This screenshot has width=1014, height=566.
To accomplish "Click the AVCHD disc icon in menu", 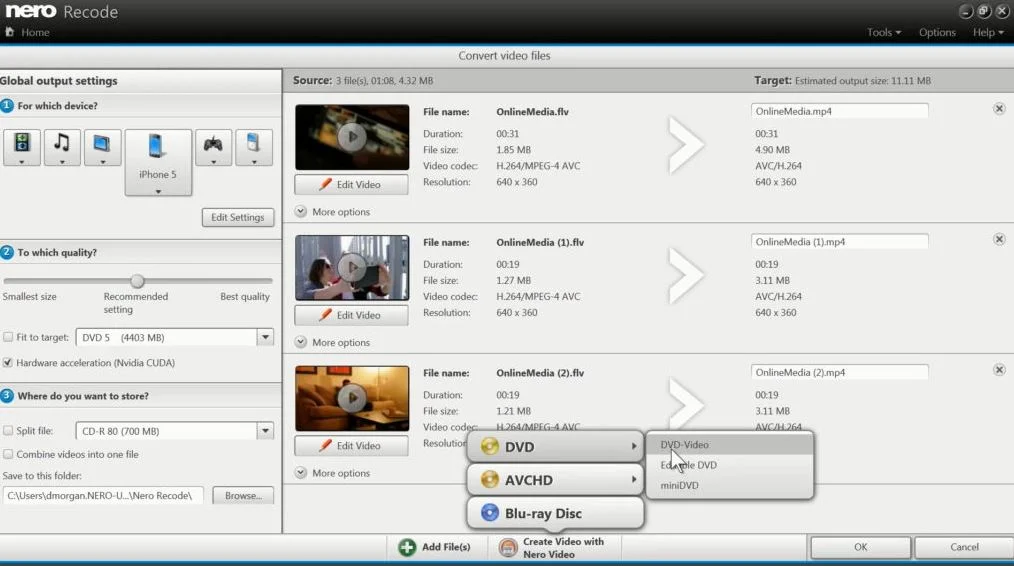I will tap(490, 479).
